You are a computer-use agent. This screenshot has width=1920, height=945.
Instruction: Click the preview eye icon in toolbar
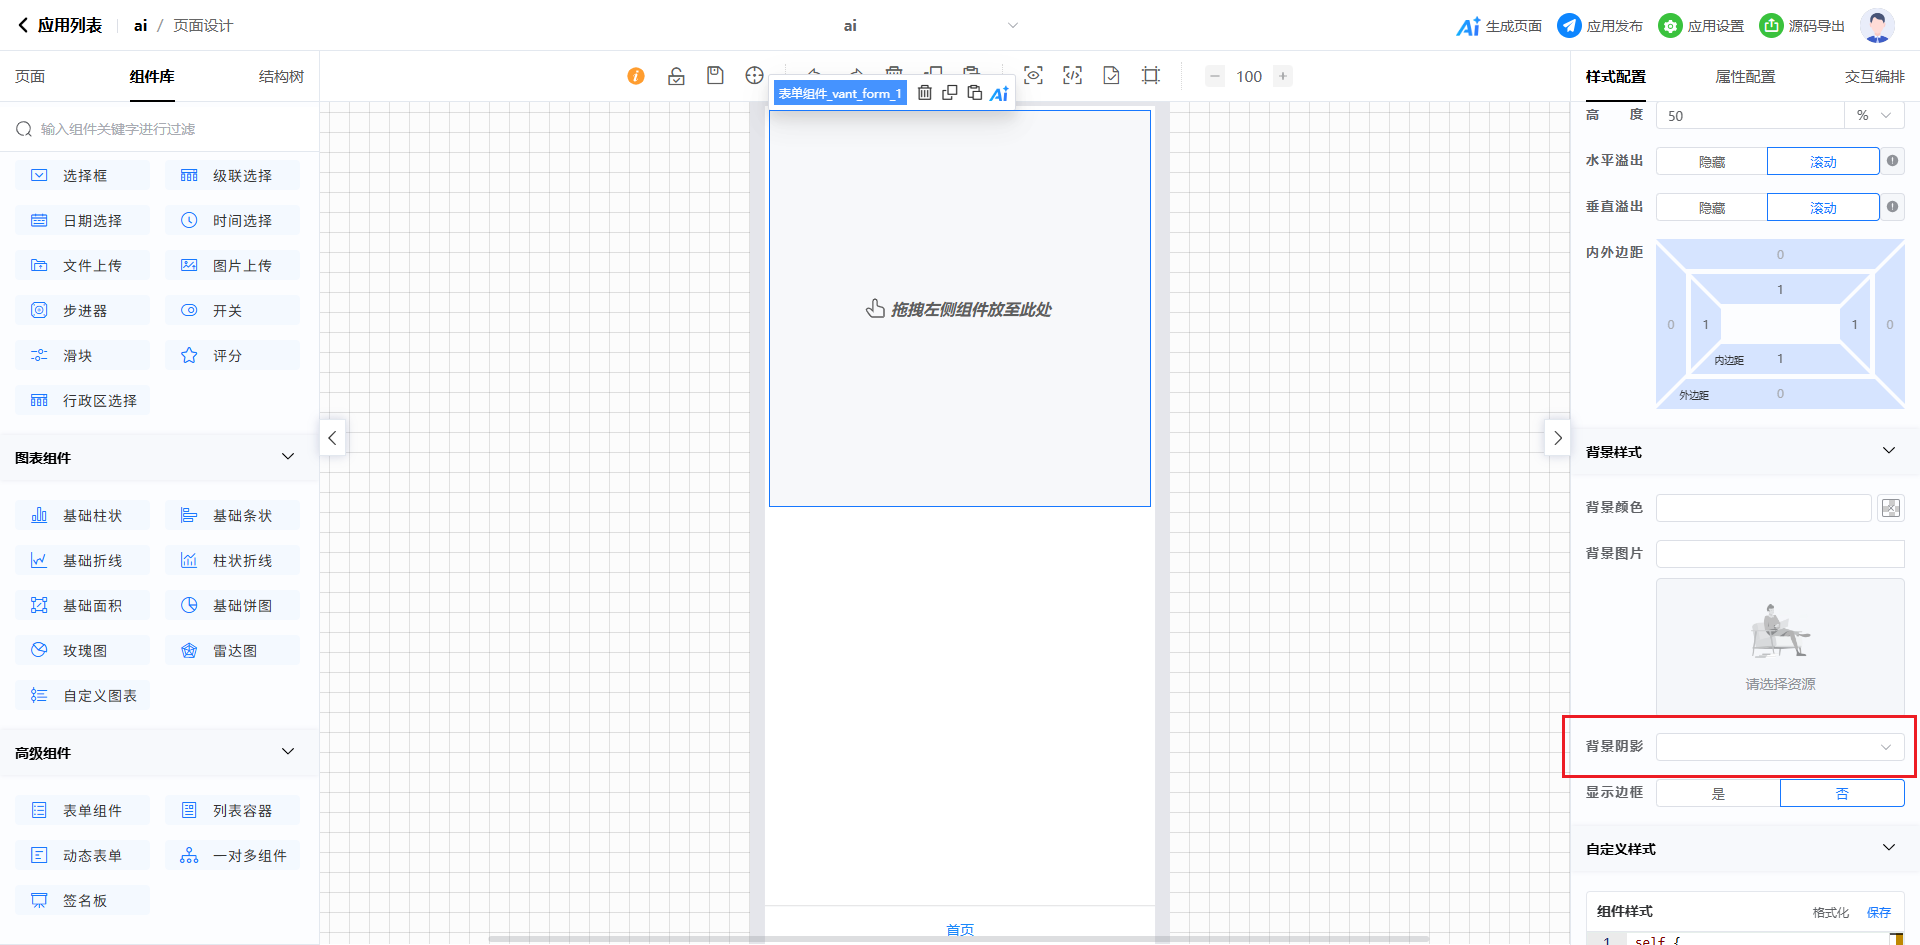pyautogui.click(x=1033, y=76)
